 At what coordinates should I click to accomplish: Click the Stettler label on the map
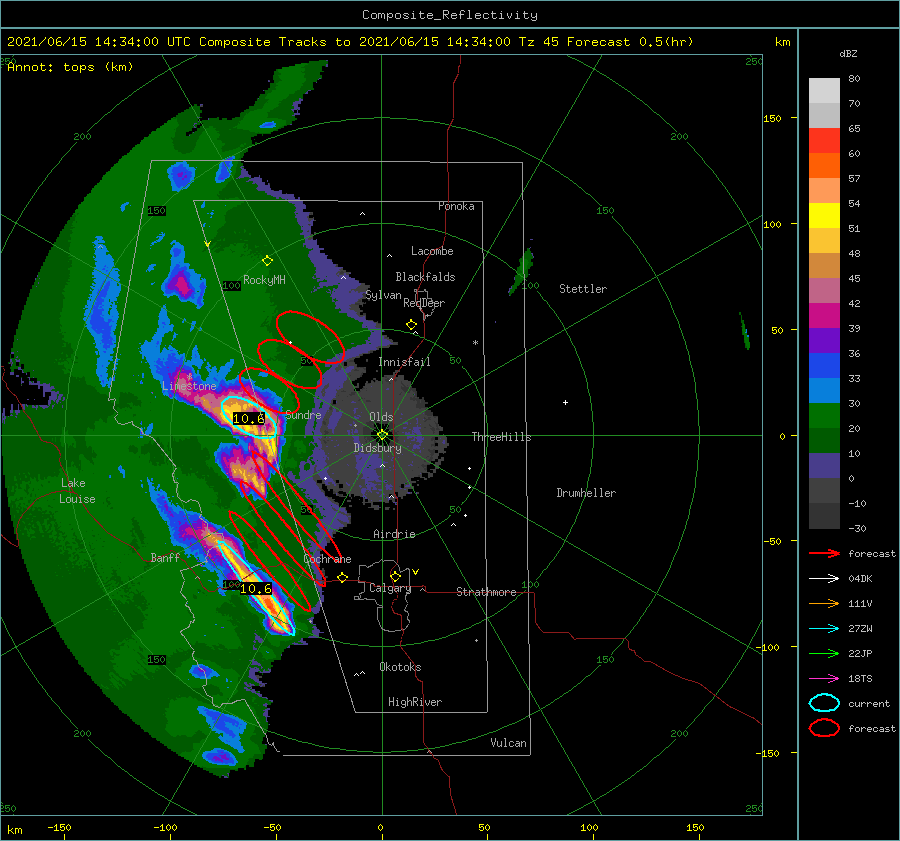point(583,289)
